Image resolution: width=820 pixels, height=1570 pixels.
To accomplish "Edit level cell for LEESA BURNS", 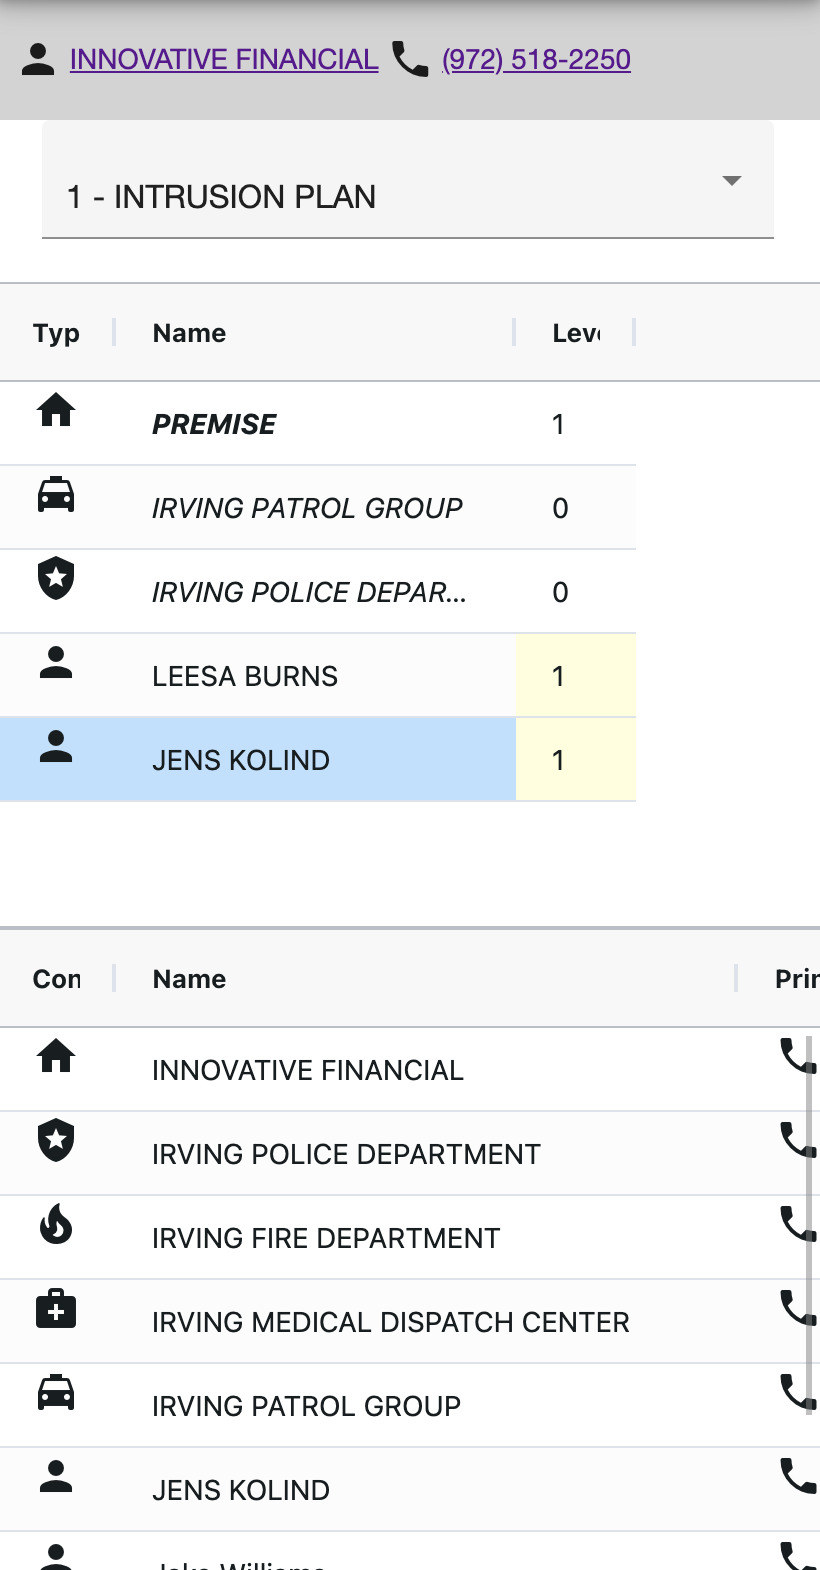I will [x=576, y=676].
